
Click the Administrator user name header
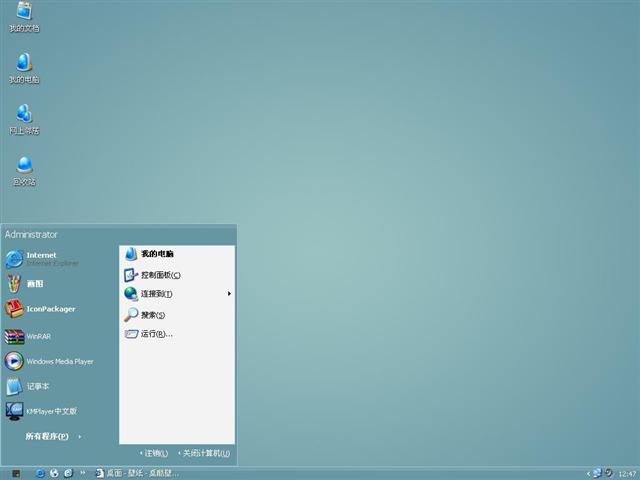tap(31, 234)
